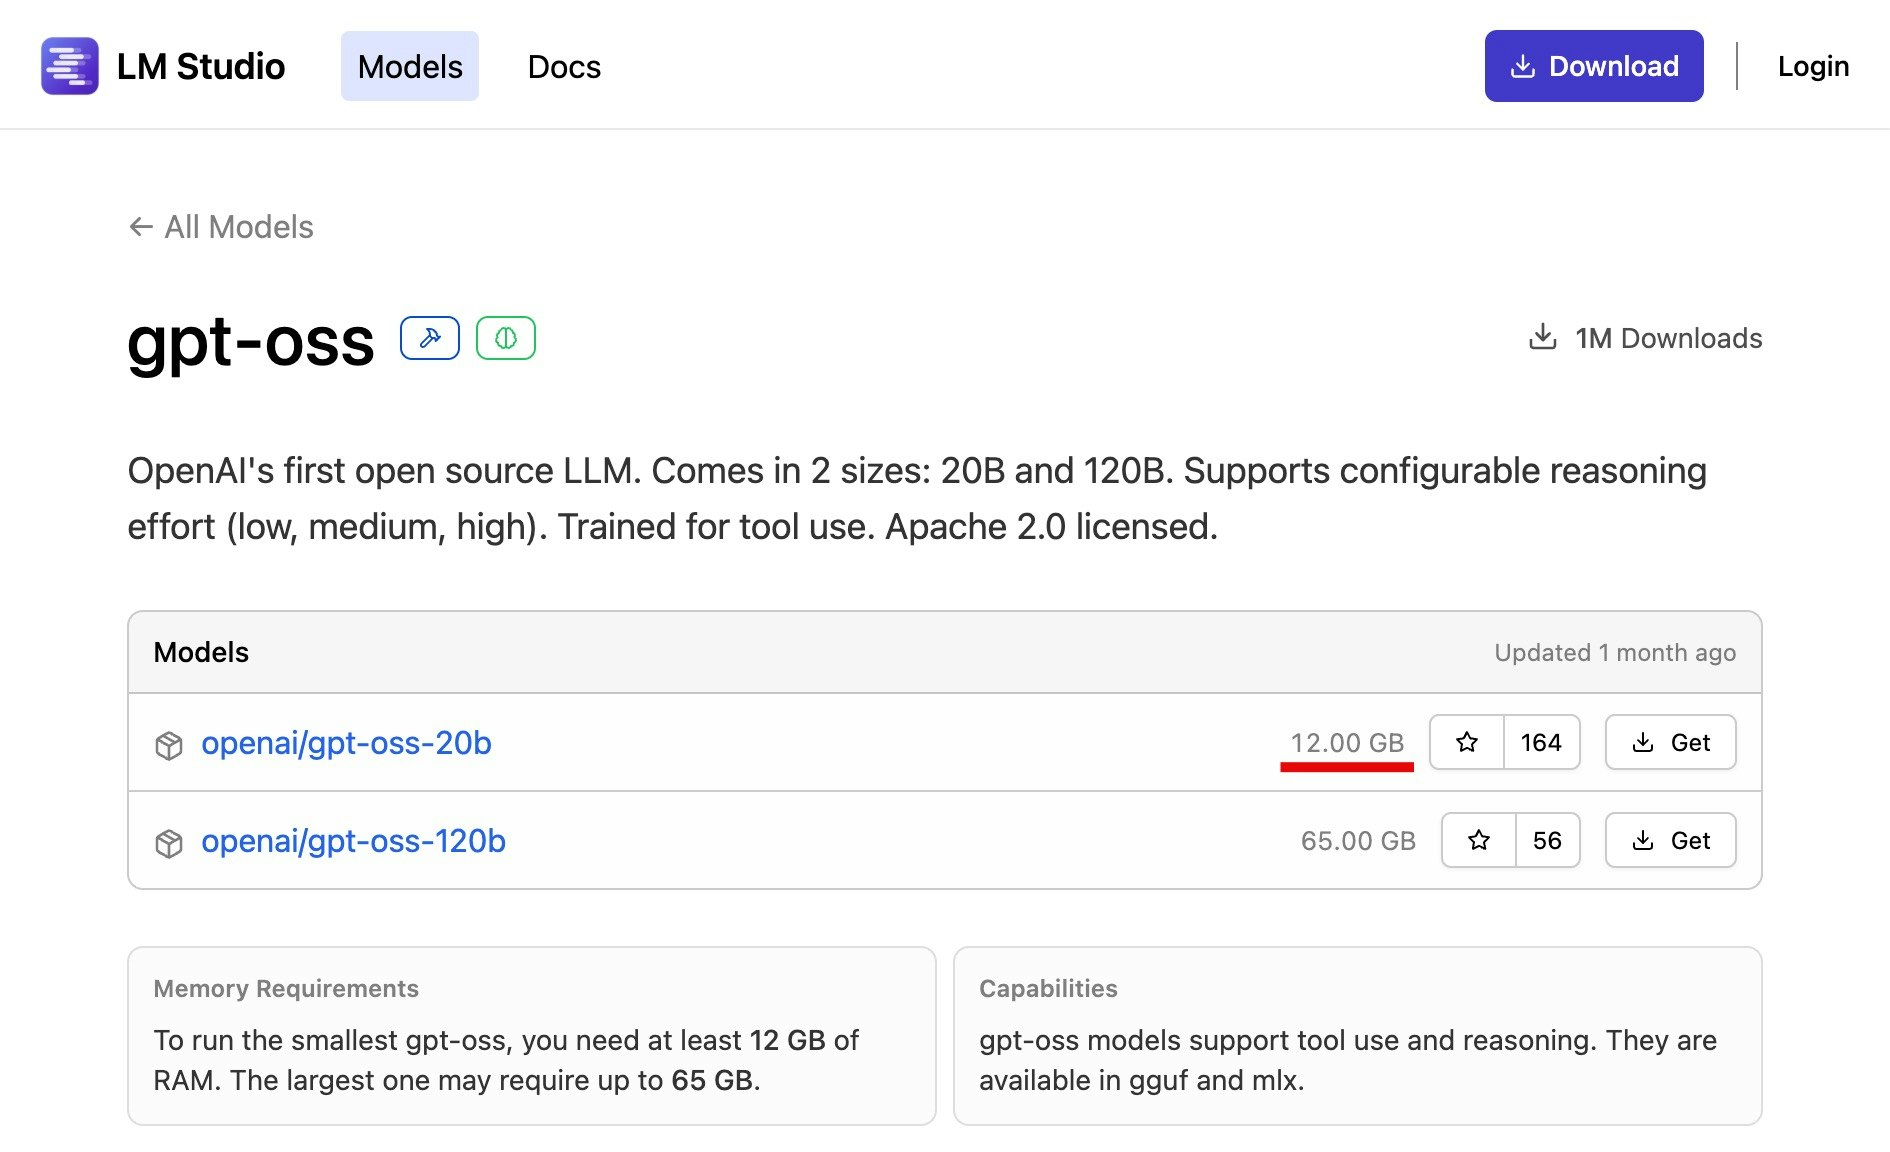The image size is (1890, 1152).
Task: Select the 1M Downloads text
Action: coord(1669,338)
